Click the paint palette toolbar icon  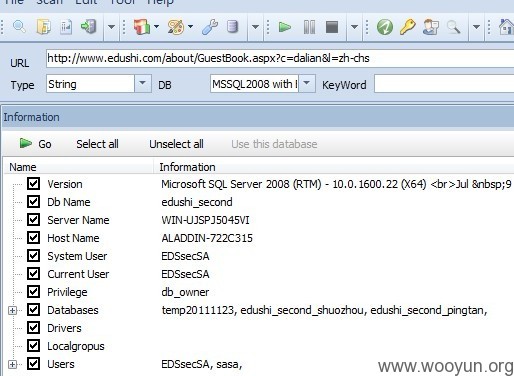coord(176,27)
